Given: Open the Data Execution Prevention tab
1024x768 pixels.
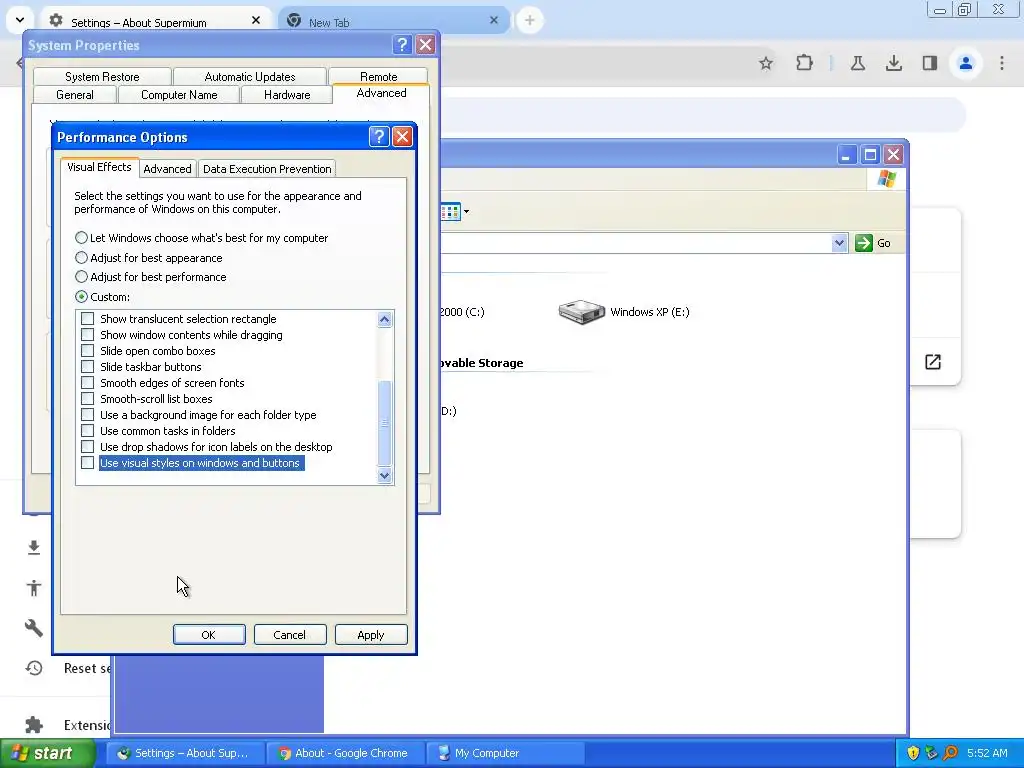Looking at the screenshot, I should (267, 168).
